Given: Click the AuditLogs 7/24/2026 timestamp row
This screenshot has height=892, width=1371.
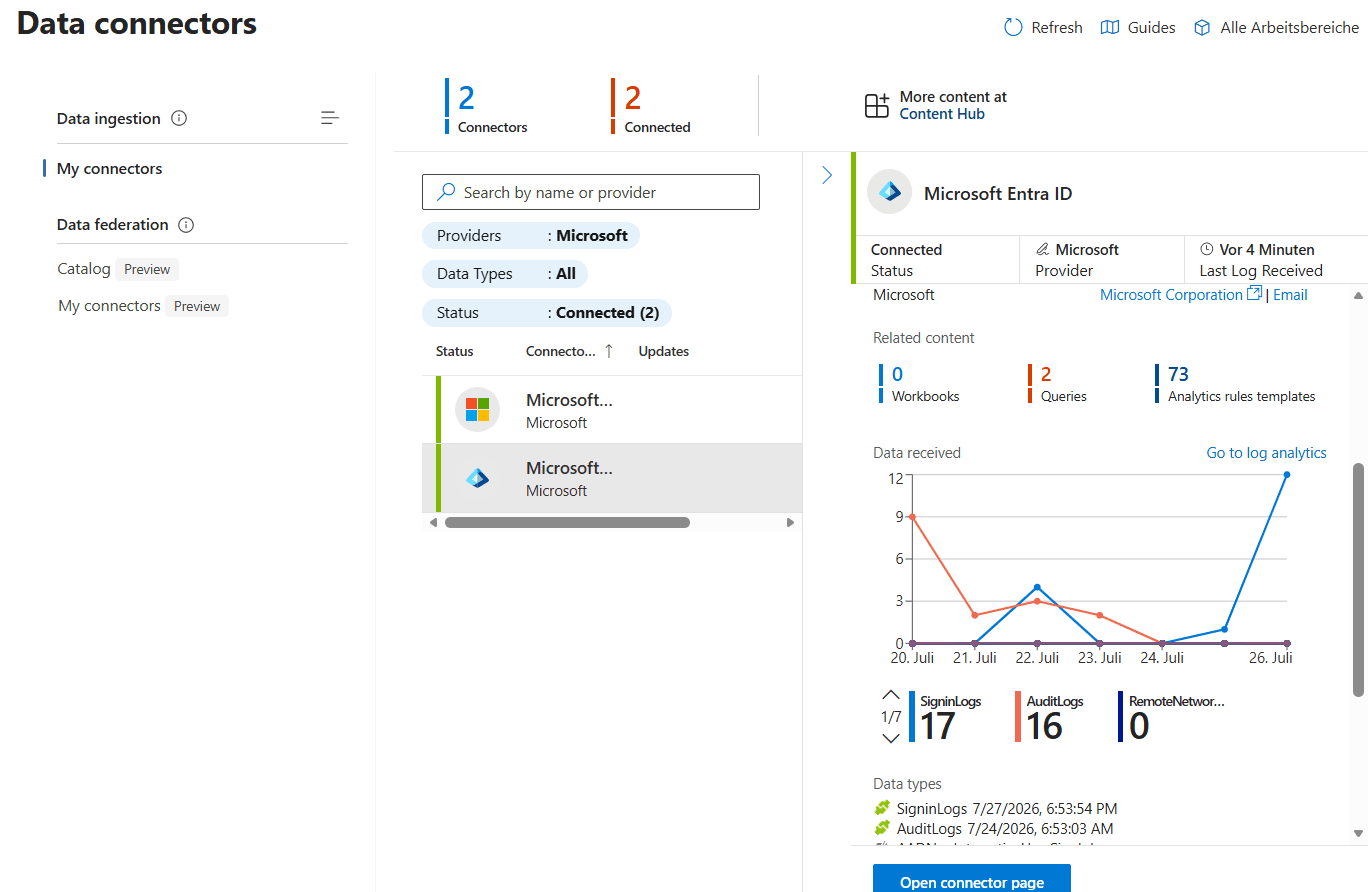Looking at the screenshot, I should (x=993, y=828).
